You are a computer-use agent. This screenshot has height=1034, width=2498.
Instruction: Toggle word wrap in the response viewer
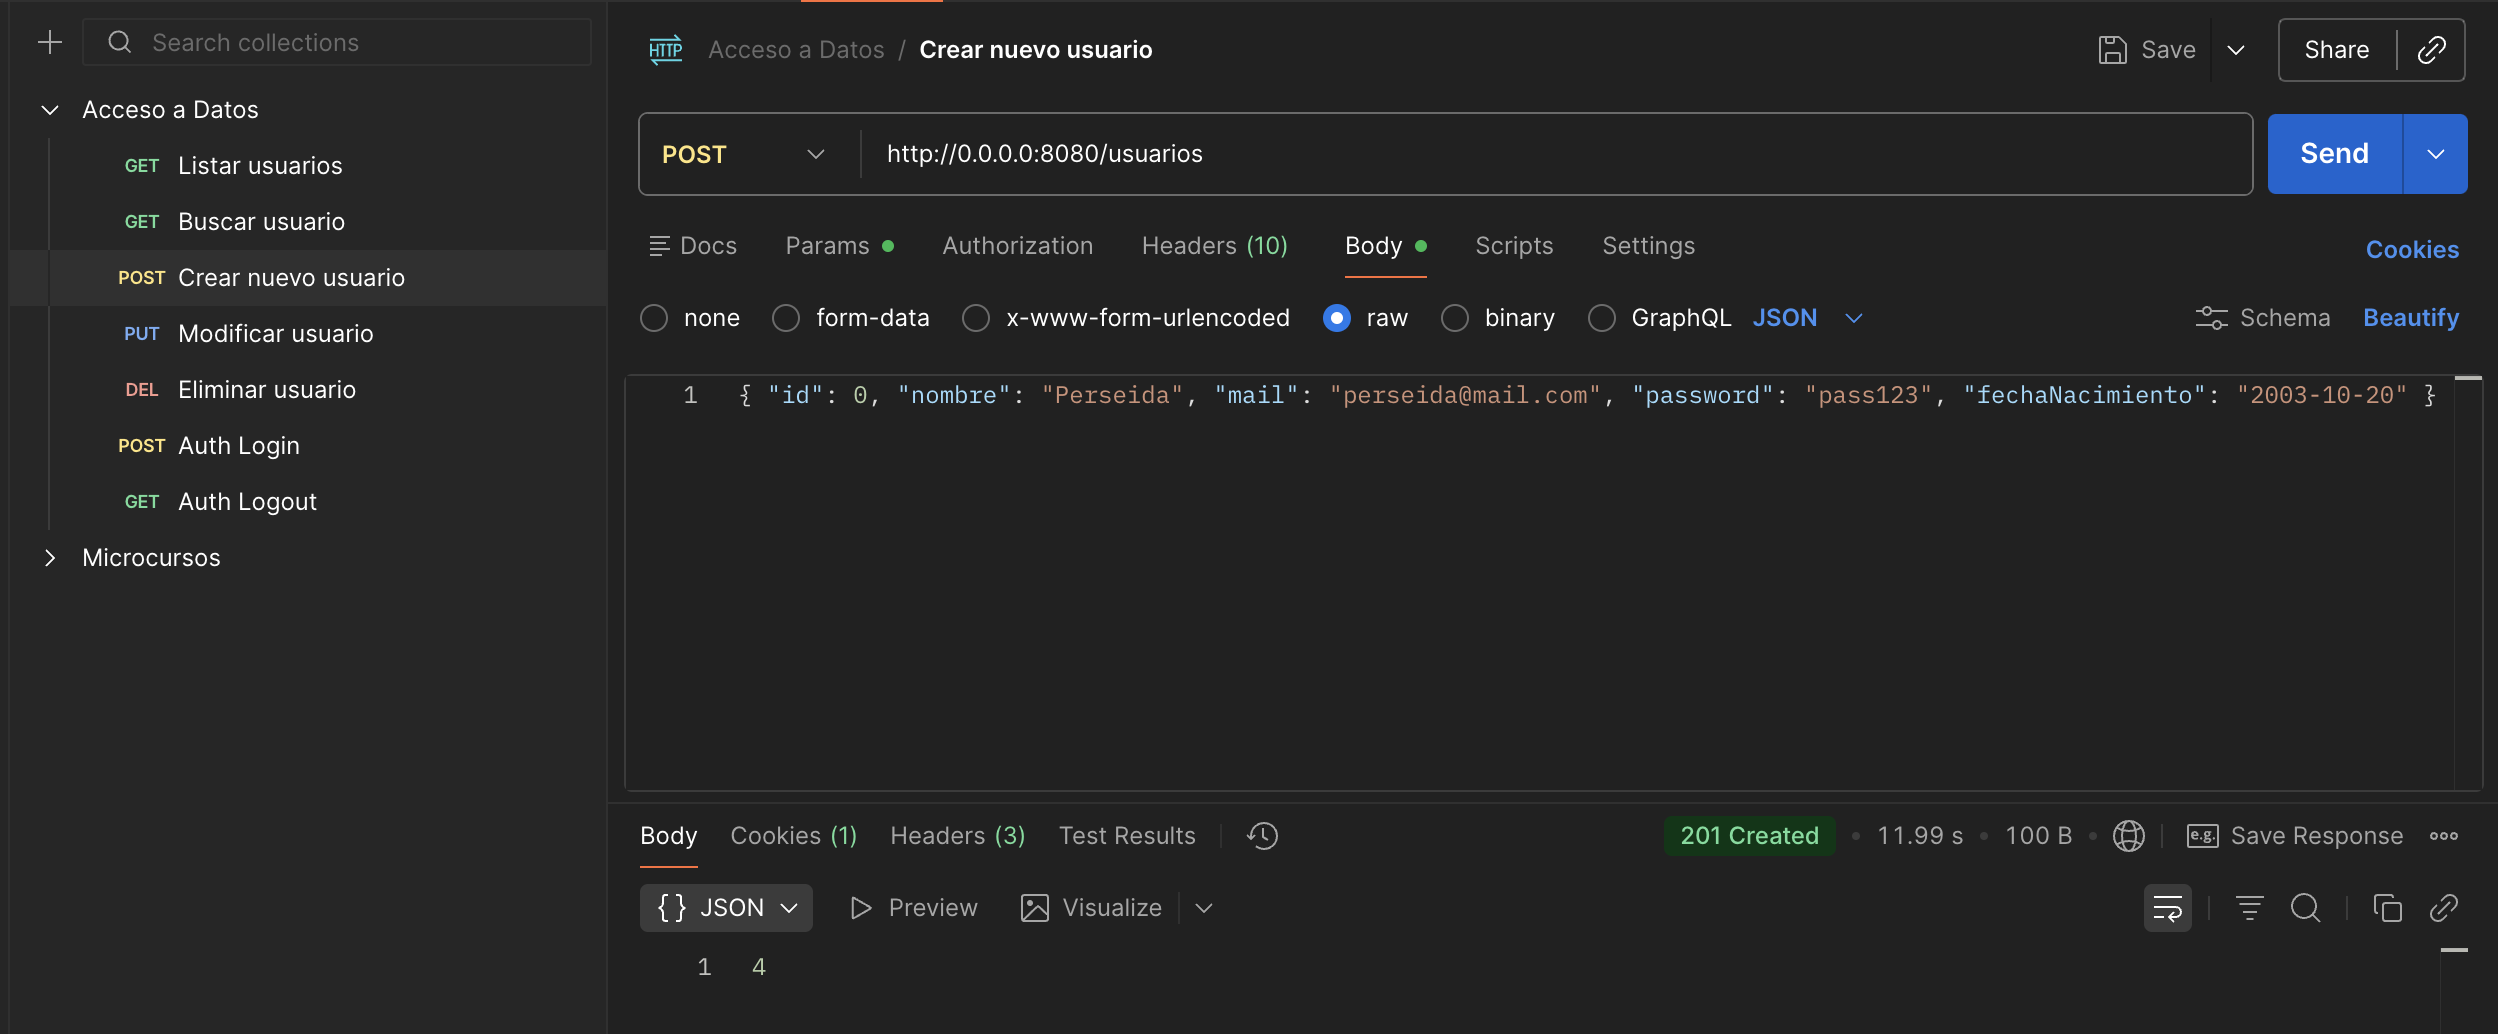pos(2168,908)
